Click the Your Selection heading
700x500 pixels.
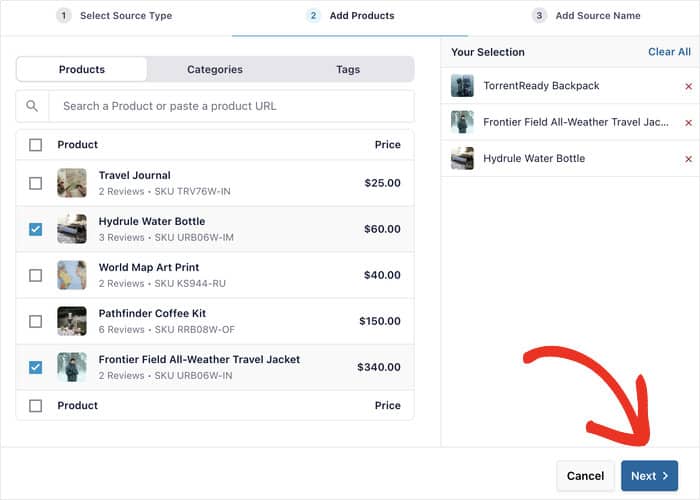(488, 52)
